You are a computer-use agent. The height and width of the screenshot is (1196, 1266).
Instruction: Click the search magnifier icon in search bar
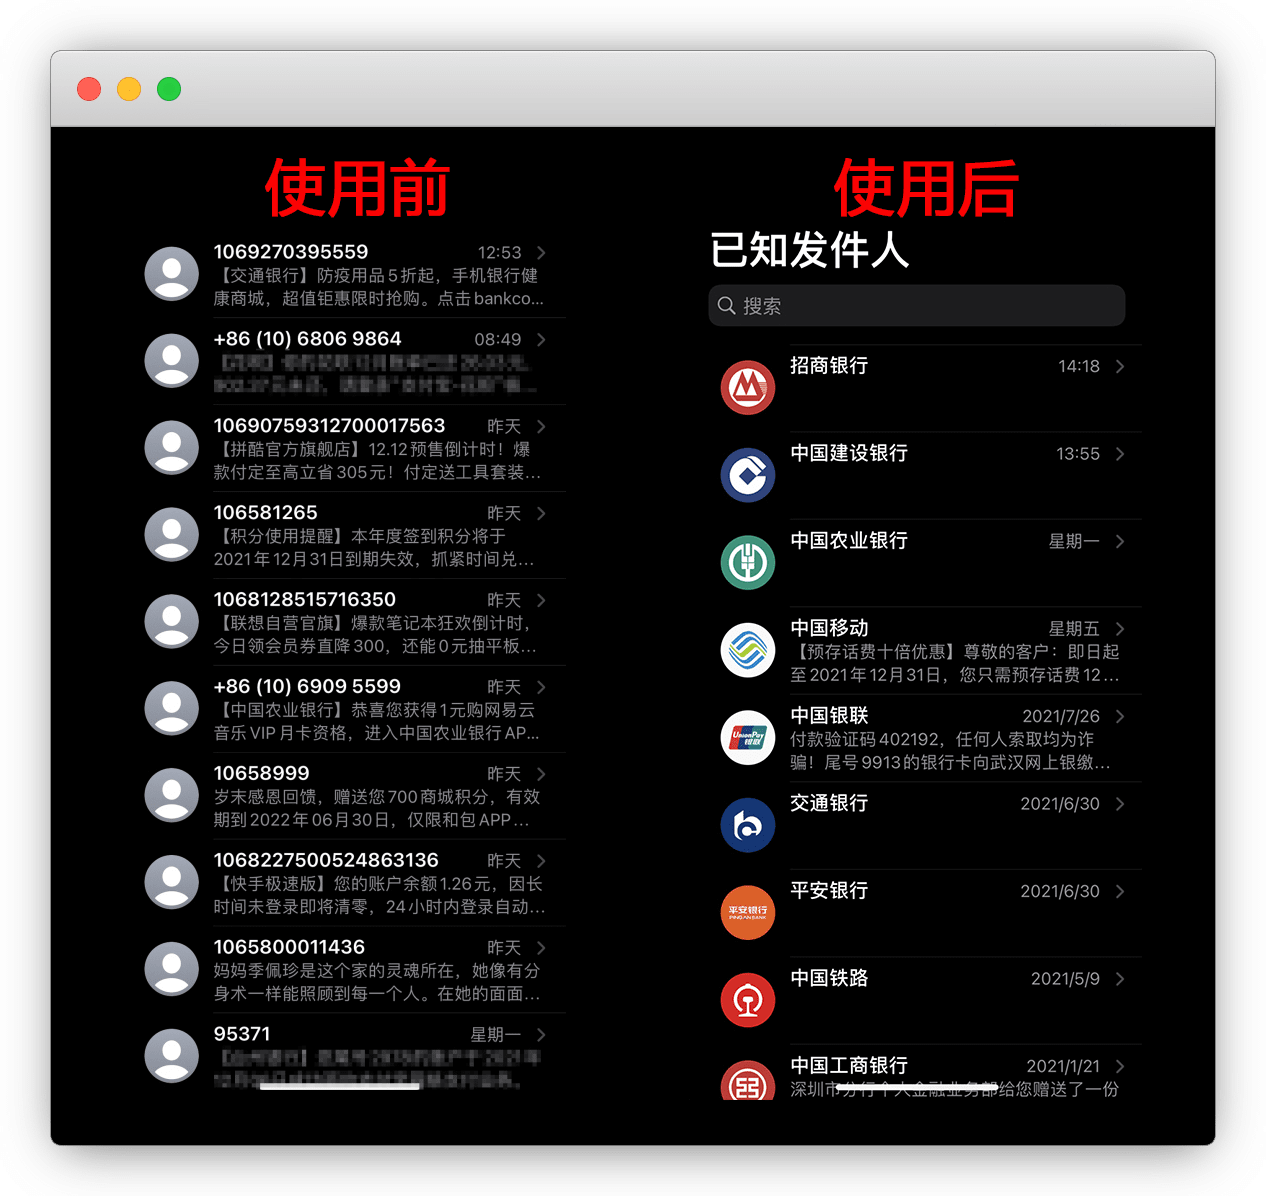727,306
